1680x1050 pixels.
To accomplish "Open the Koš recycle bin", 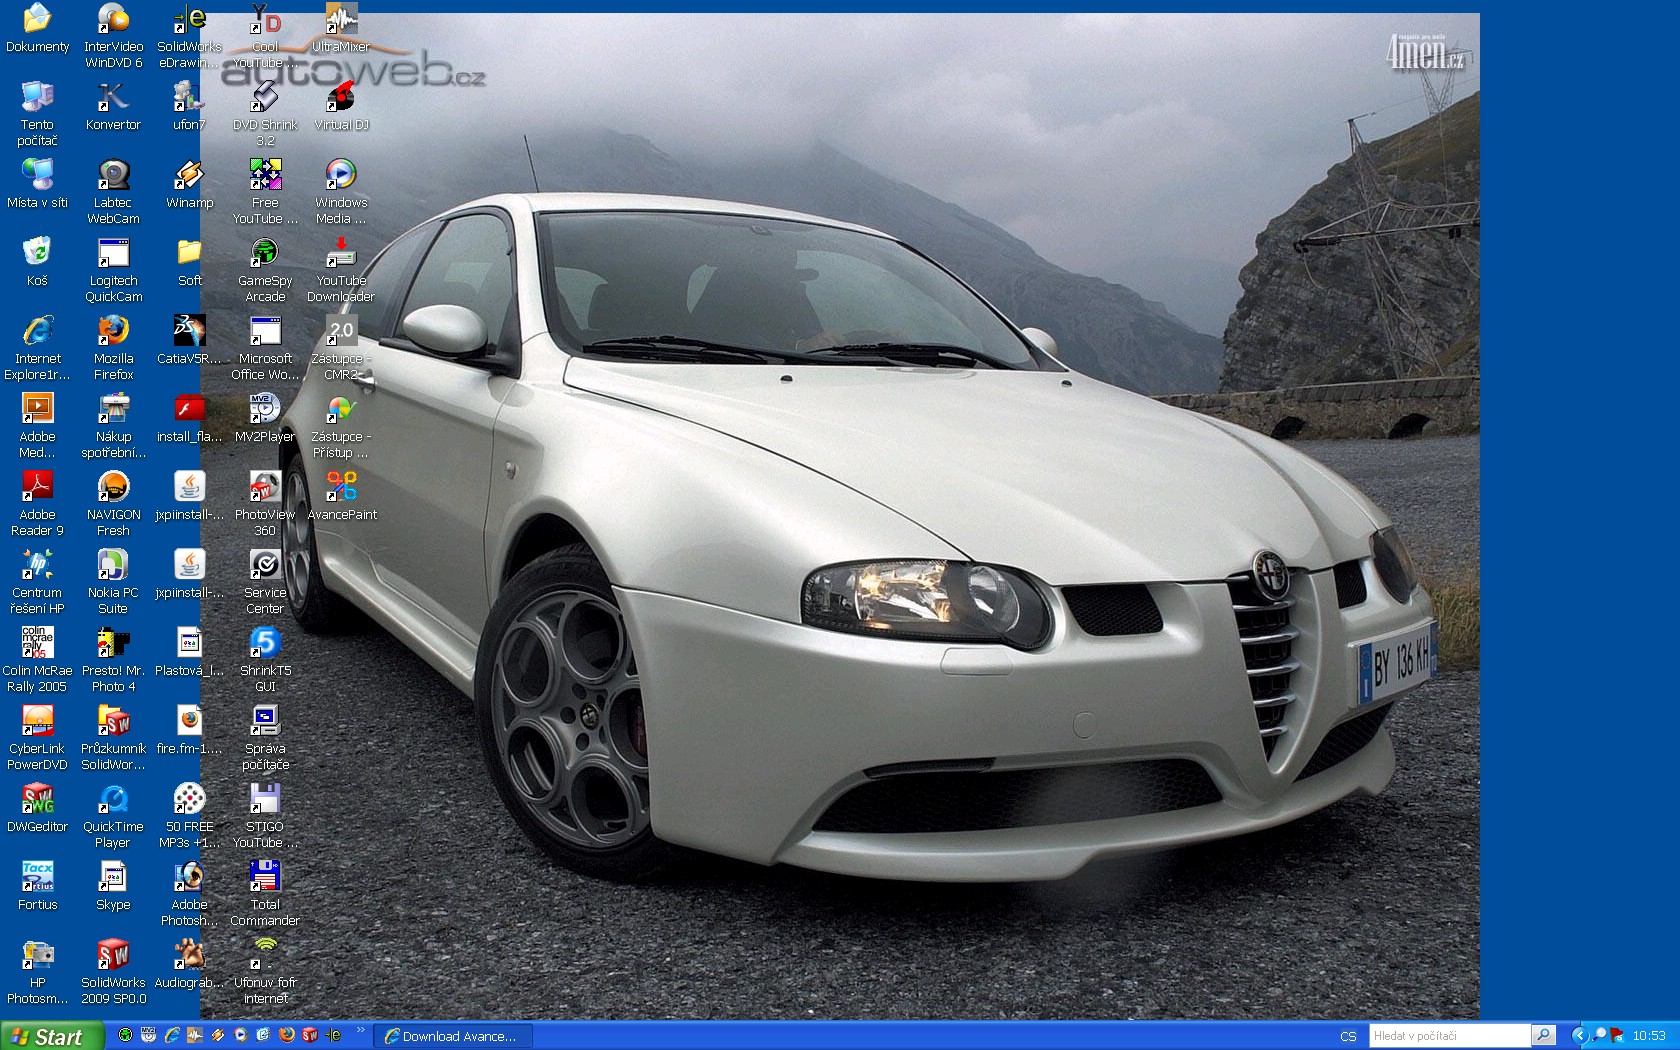I will pyautogui.click(x=37, y=253).
